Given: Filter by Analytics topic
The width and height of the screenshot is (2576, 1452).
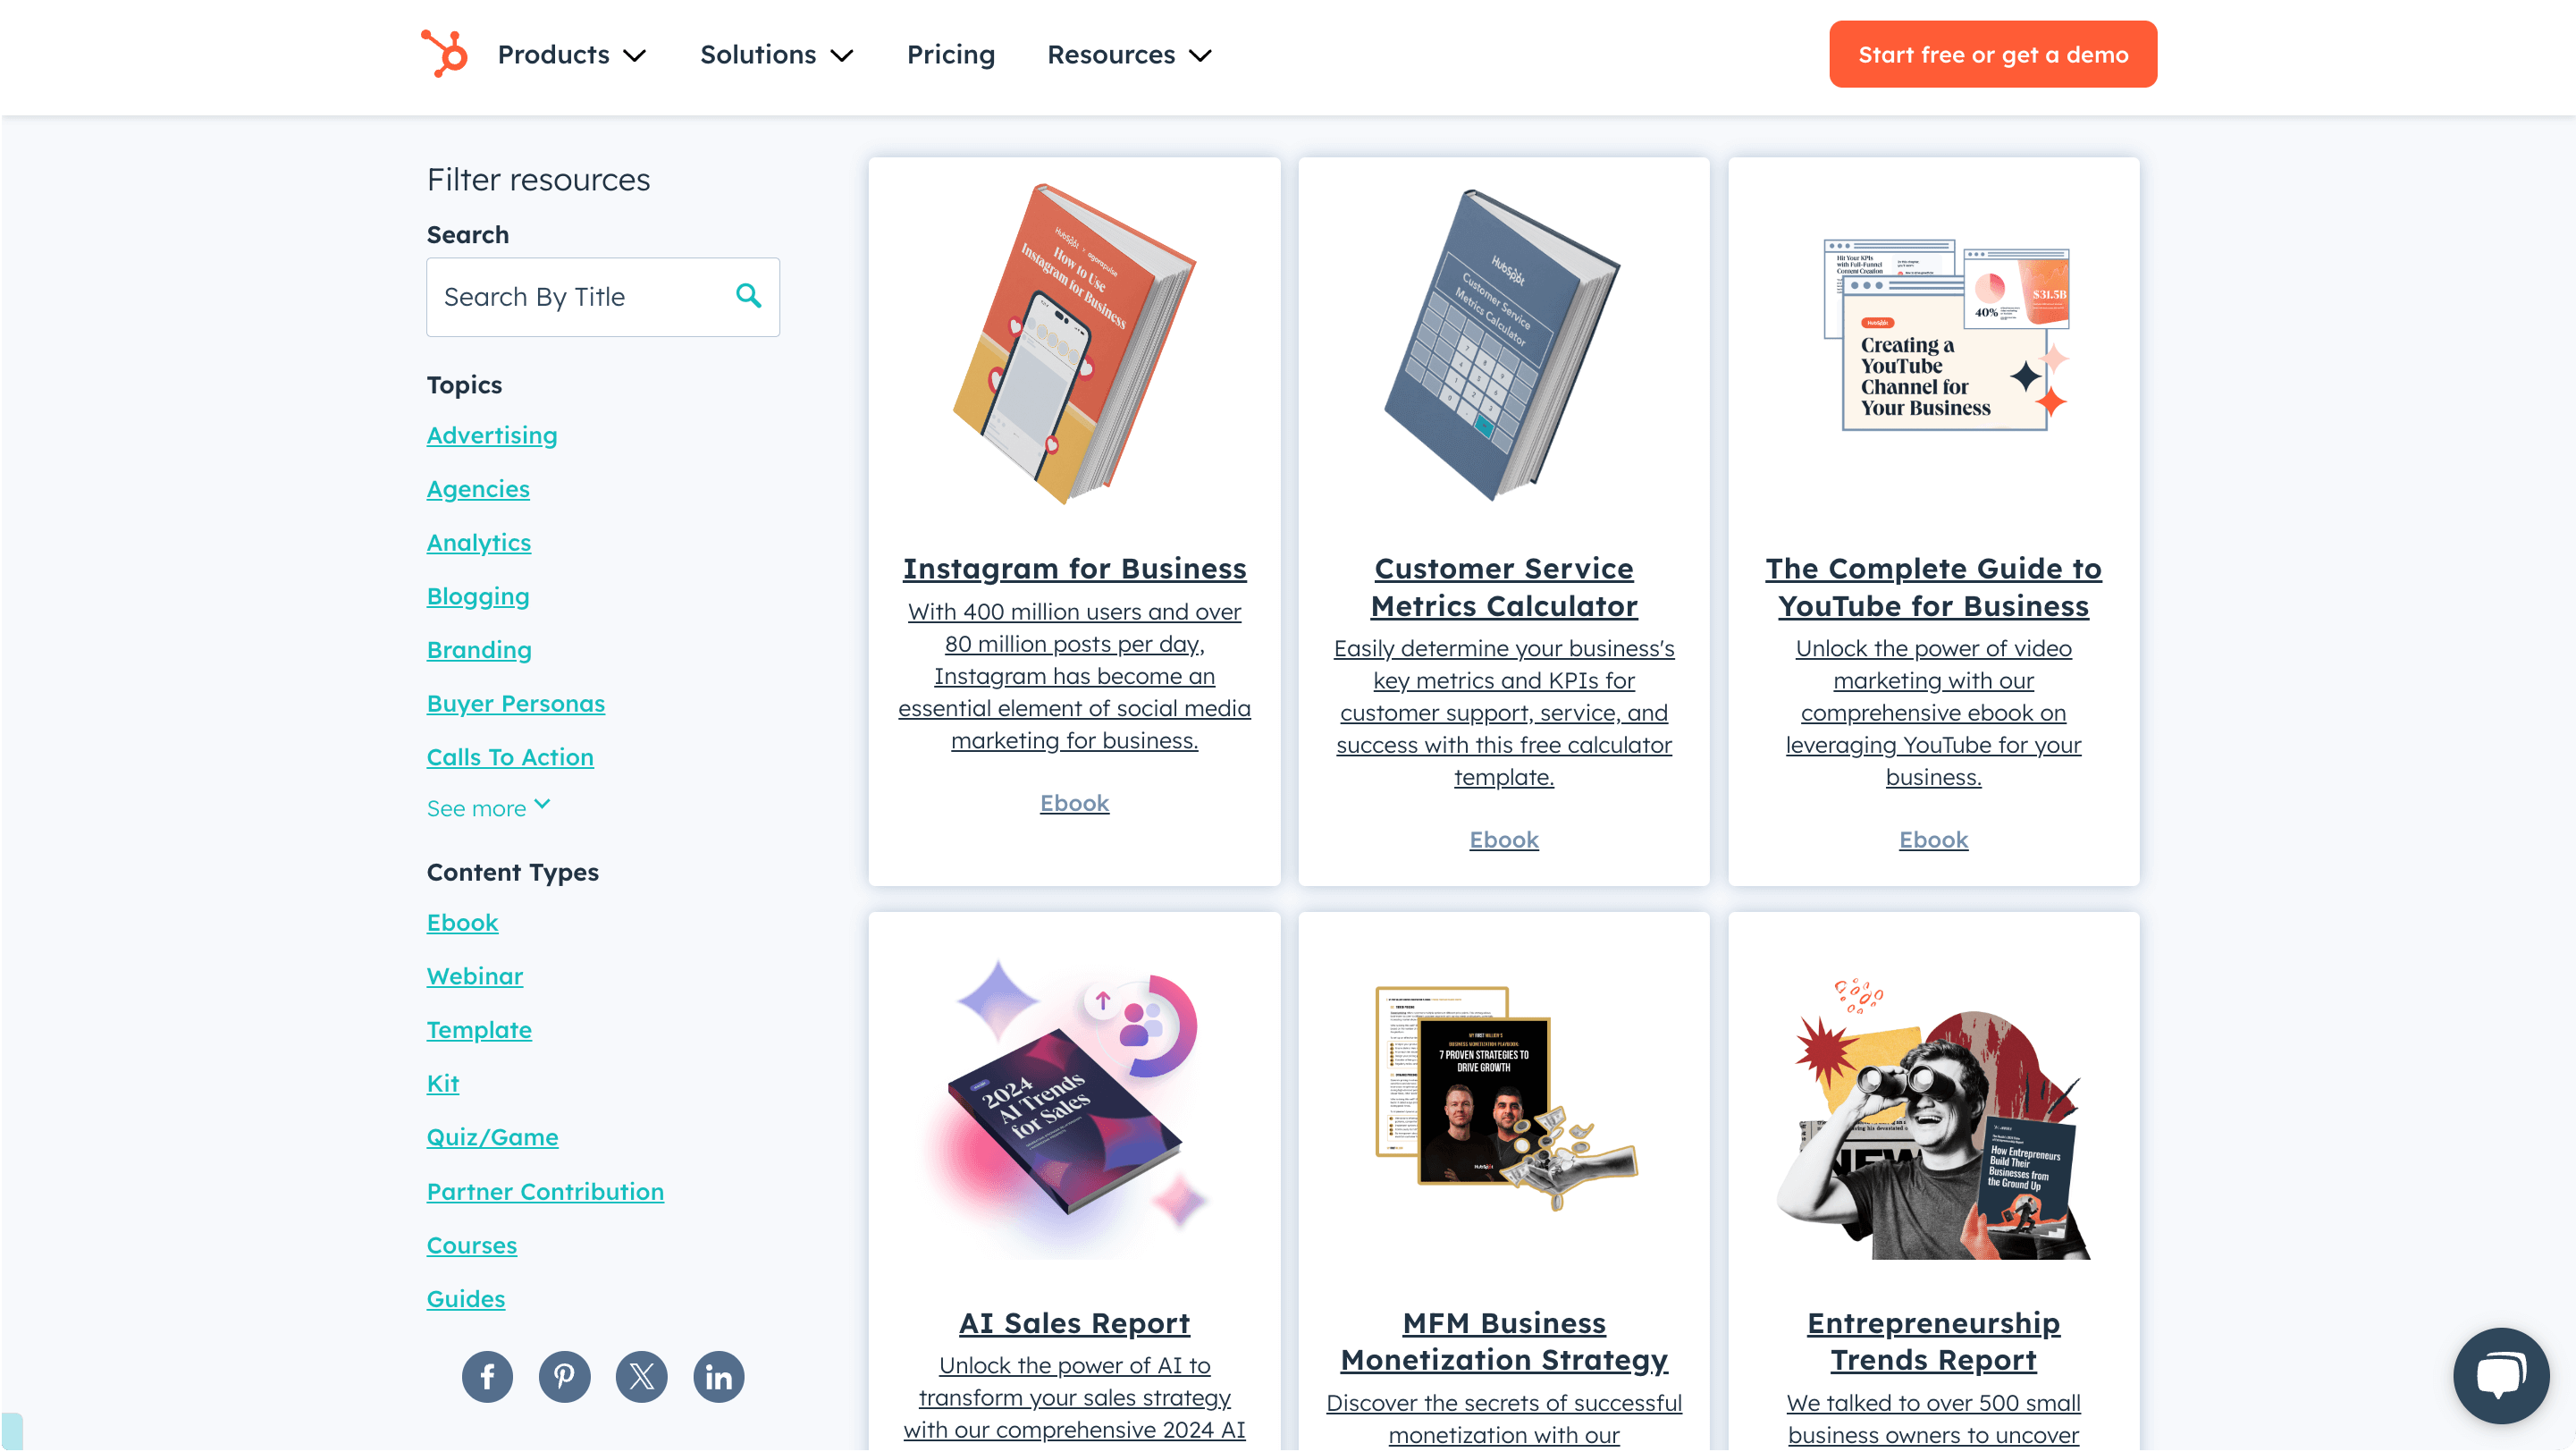Looking at the screenshot, I should coord(479,543).
